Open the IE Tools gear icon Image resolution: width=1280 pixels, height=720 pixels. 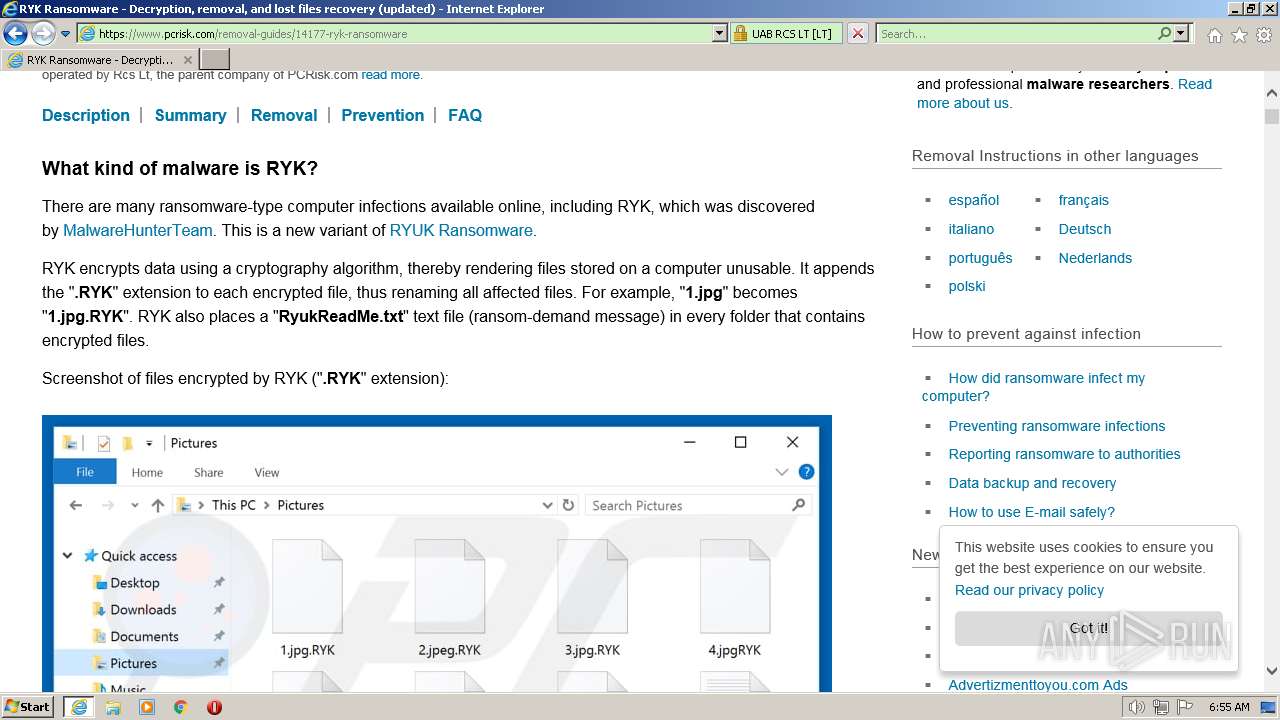coord(1264,34)
